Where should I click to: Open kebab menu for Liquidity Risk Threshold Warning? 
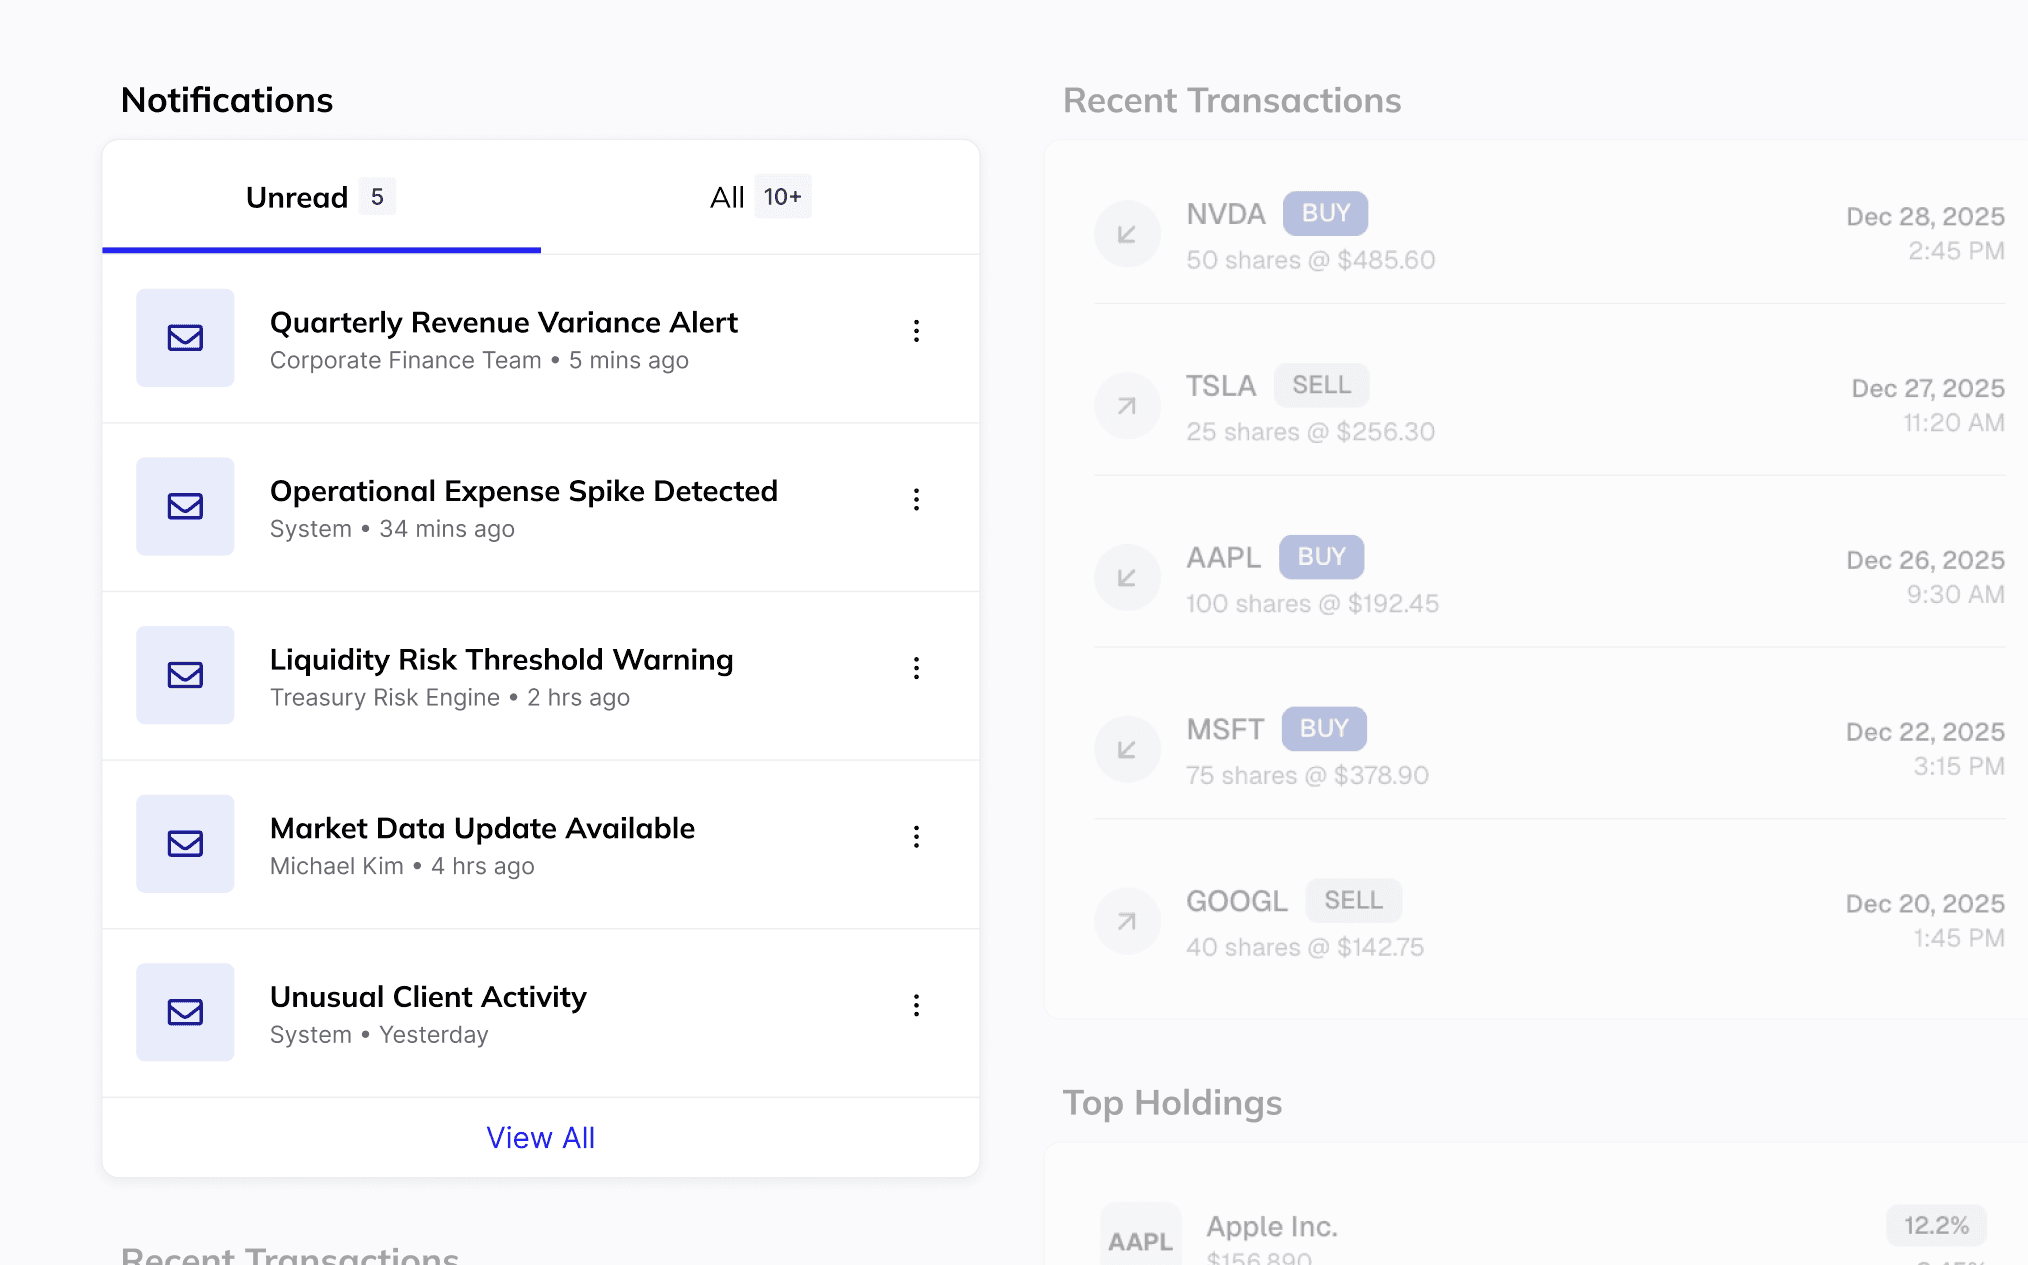point(916,668)
